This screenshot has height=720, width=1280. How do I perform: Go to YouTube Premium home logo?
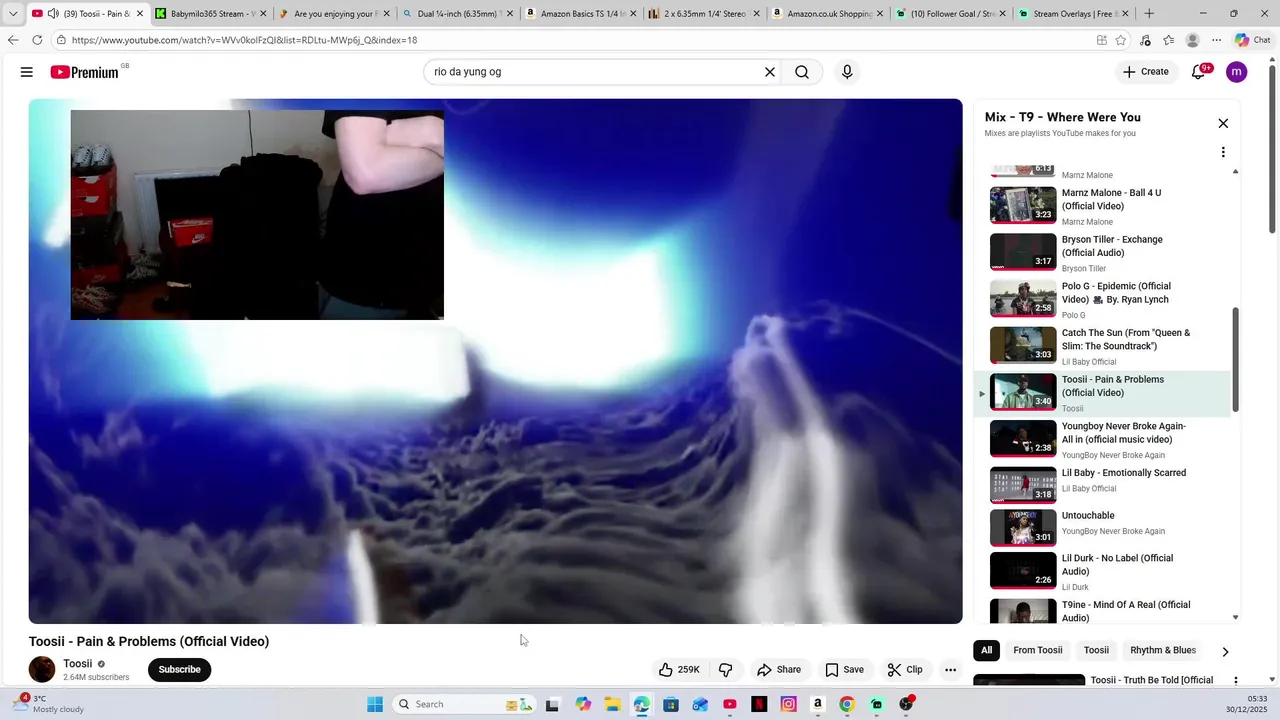(x=85, y=72)
